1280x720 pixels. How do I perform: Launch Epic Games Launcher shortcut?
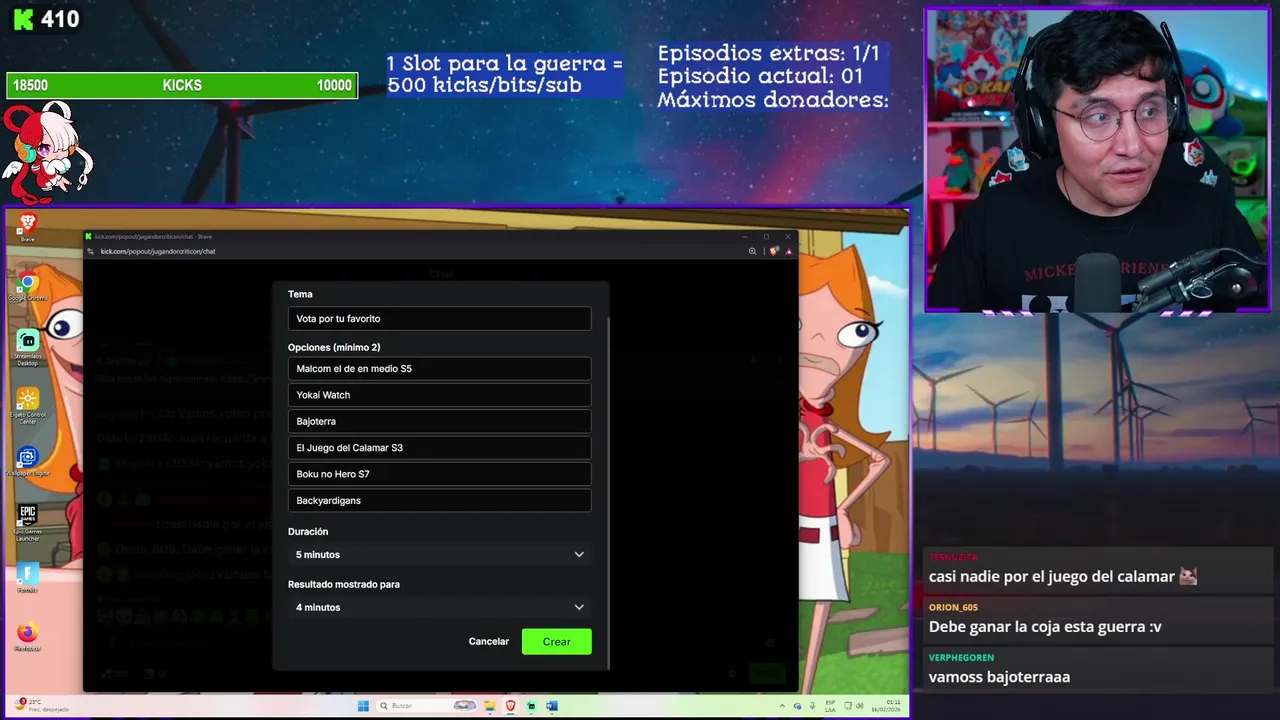pos(27,520)
